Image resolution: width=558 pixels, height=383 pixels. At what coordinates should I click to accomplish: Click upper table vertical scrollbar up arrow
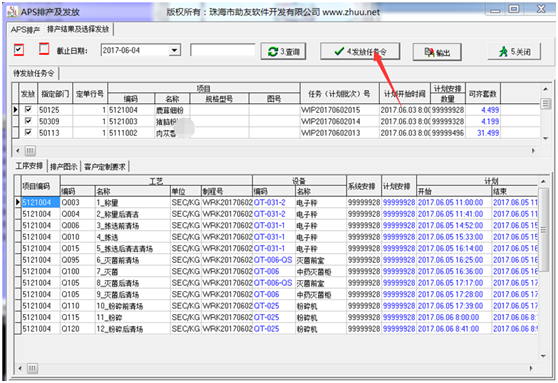[546, 89]
